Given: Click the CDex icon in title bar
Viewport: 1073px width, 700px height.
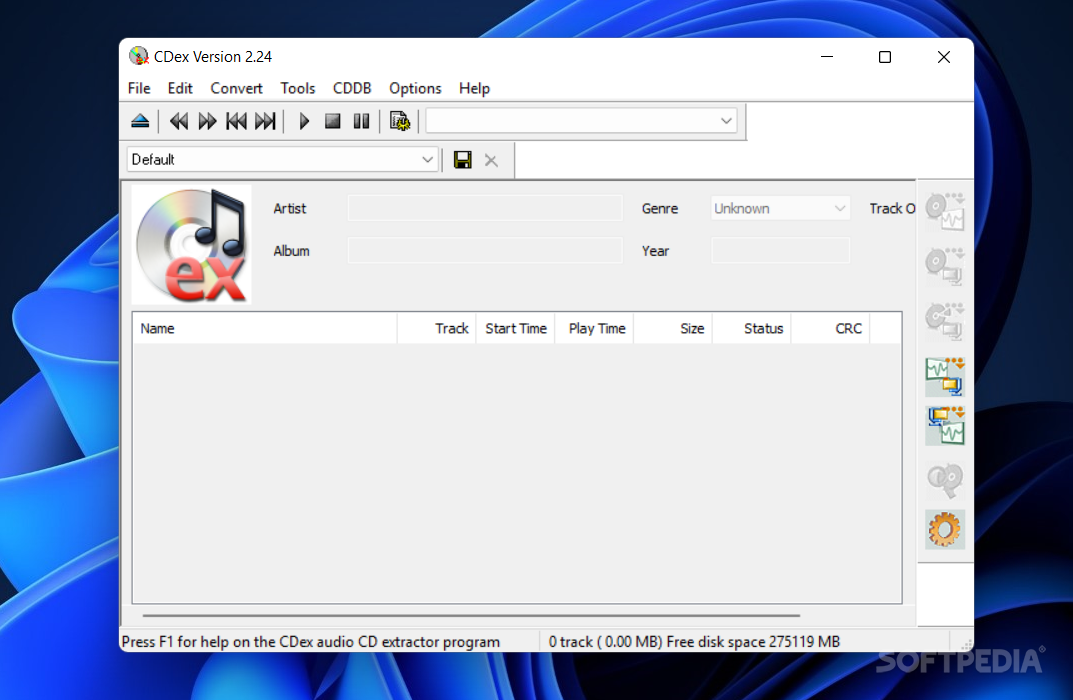Looking at the screenshot, I should (139, 56).
